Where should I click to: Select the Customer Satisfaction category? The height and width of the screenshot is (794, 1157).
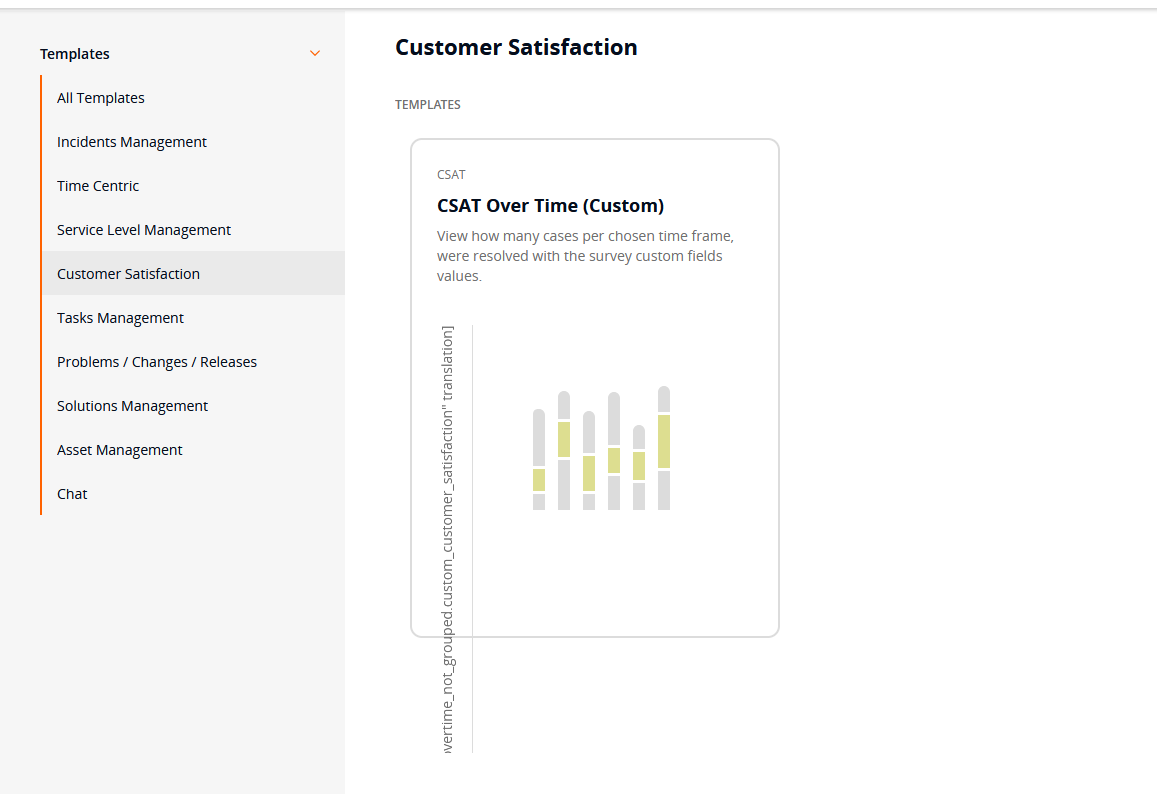pos(128,273)
